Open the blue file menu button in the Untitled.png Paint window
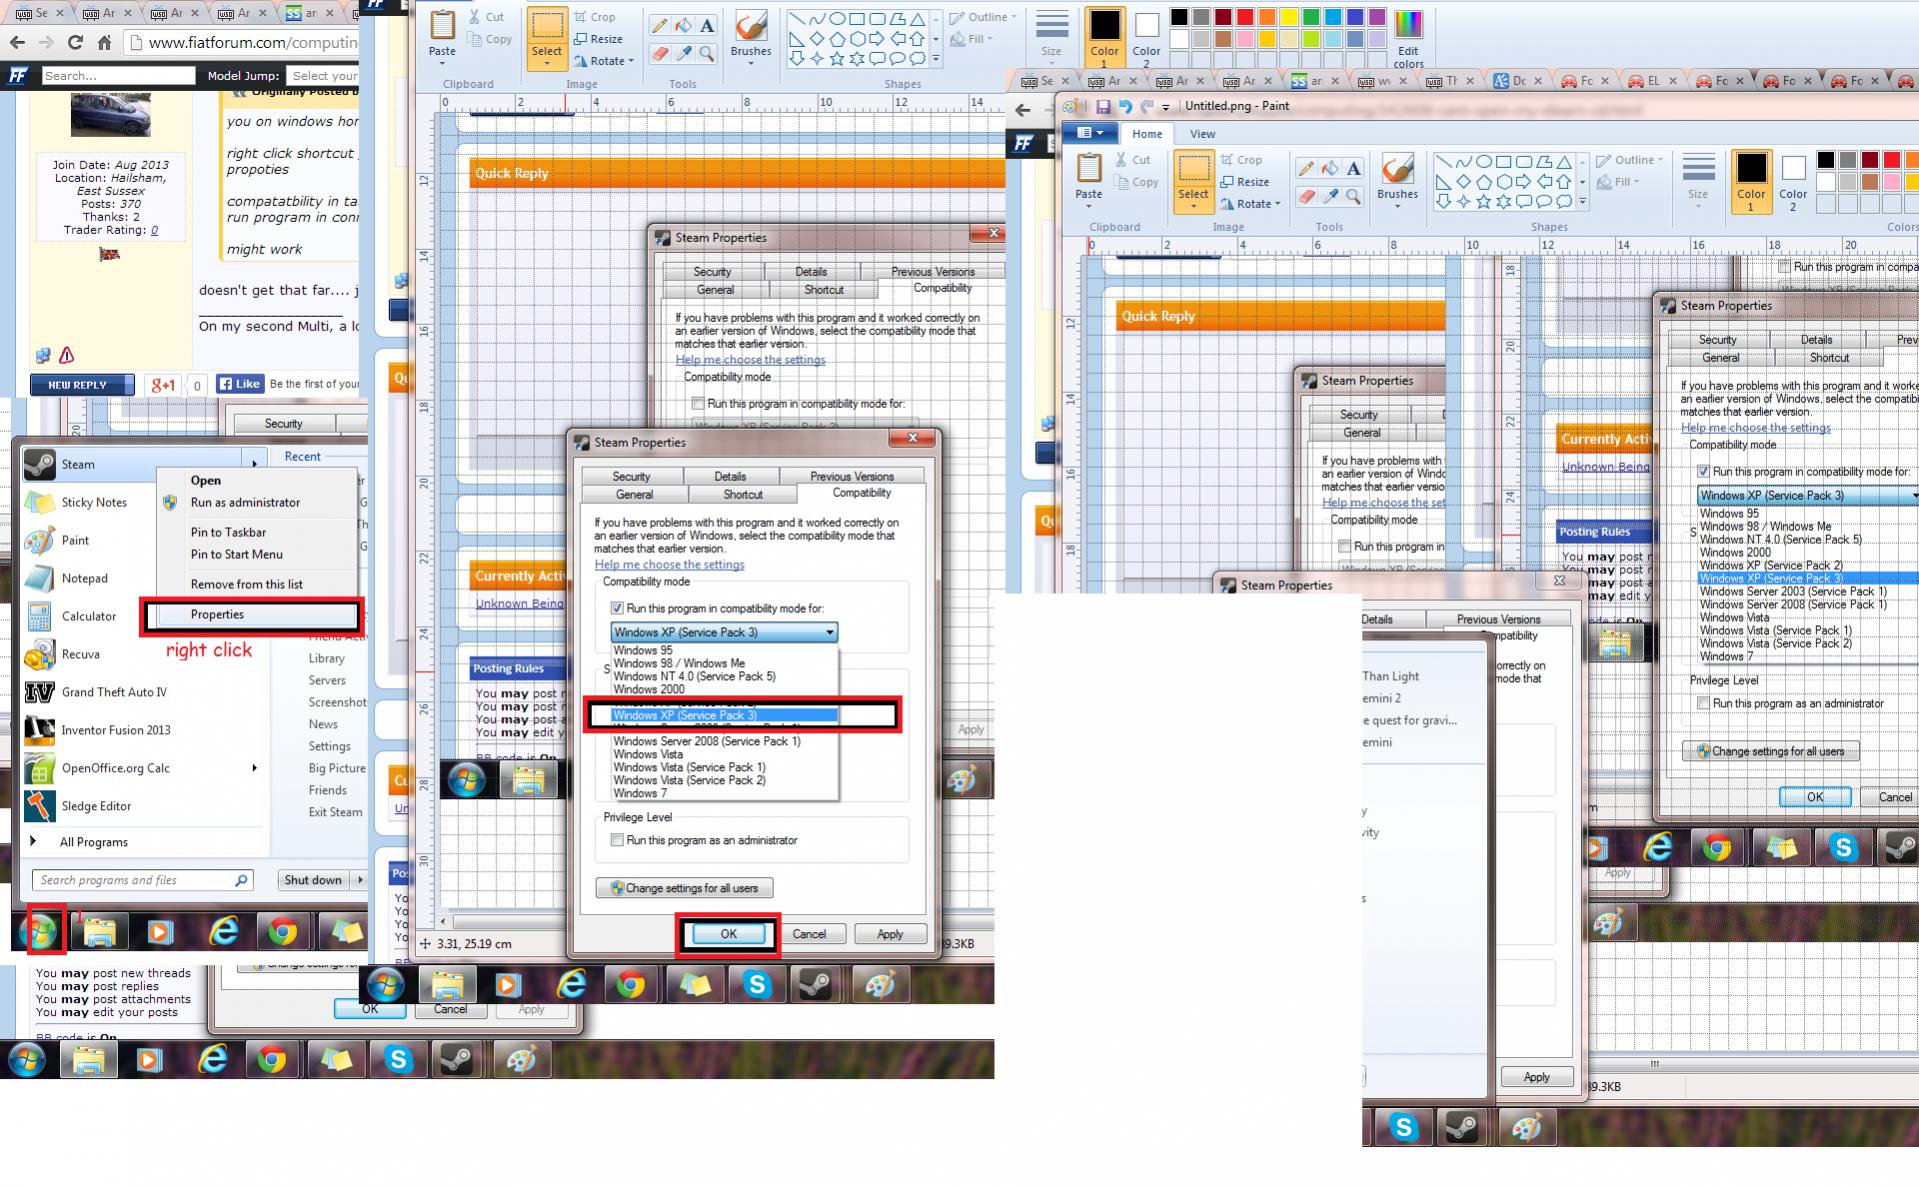The image size is (1919, 1187). (x=1089, y=133)
